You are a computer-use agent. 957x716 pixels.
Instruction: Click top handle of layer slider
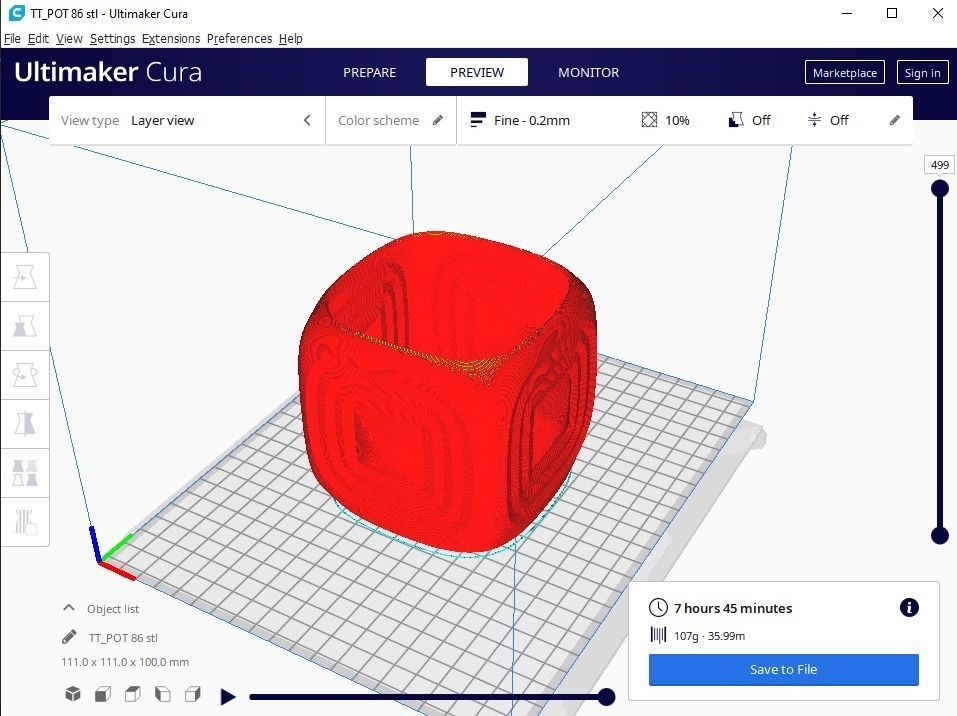point(940,187)
